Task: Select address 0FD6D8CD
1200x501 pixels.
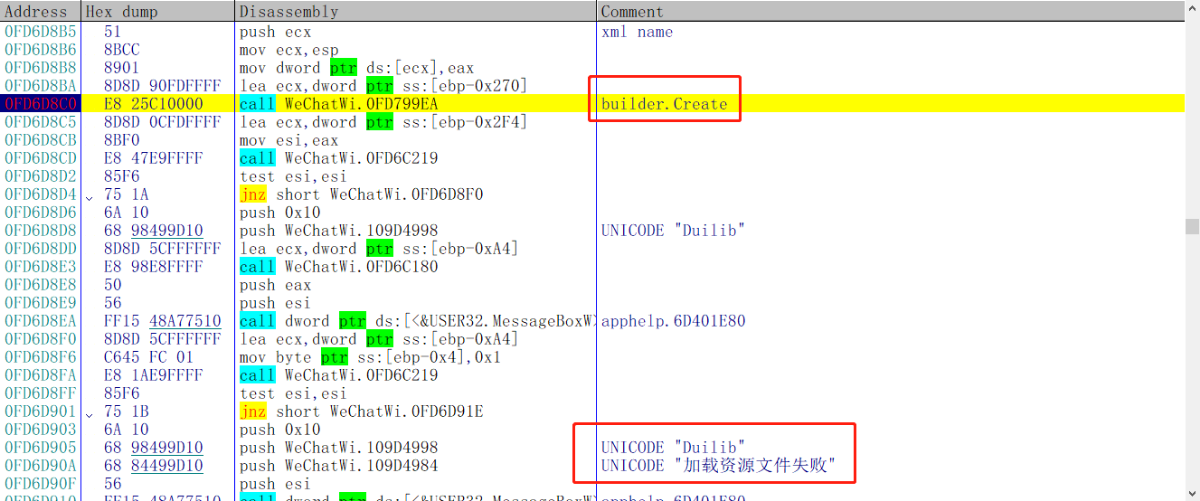Action: point(41,159)
